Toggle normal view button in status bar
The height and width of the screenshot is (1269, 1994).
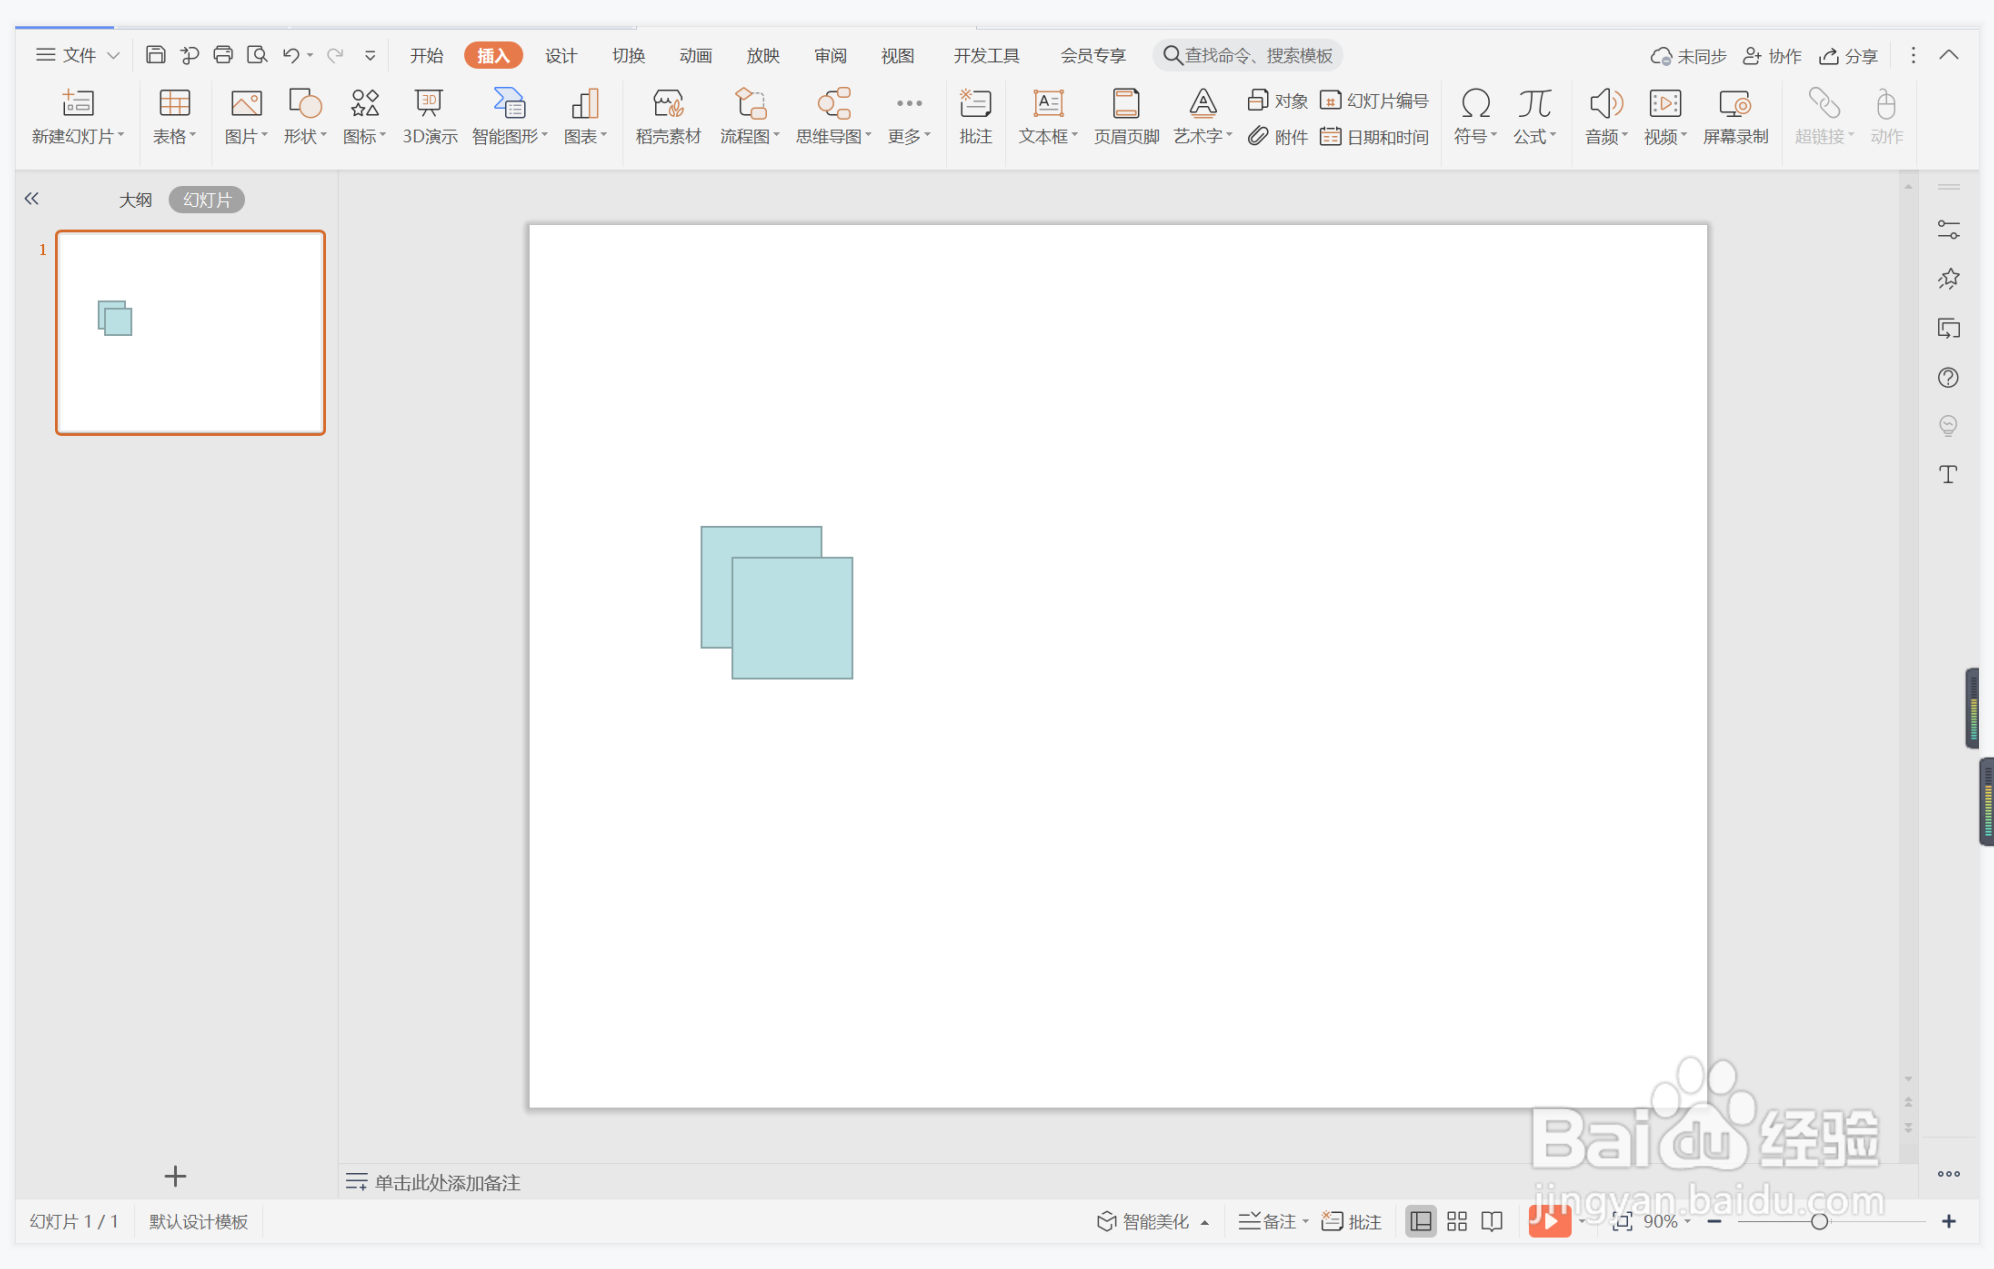1420,1221
